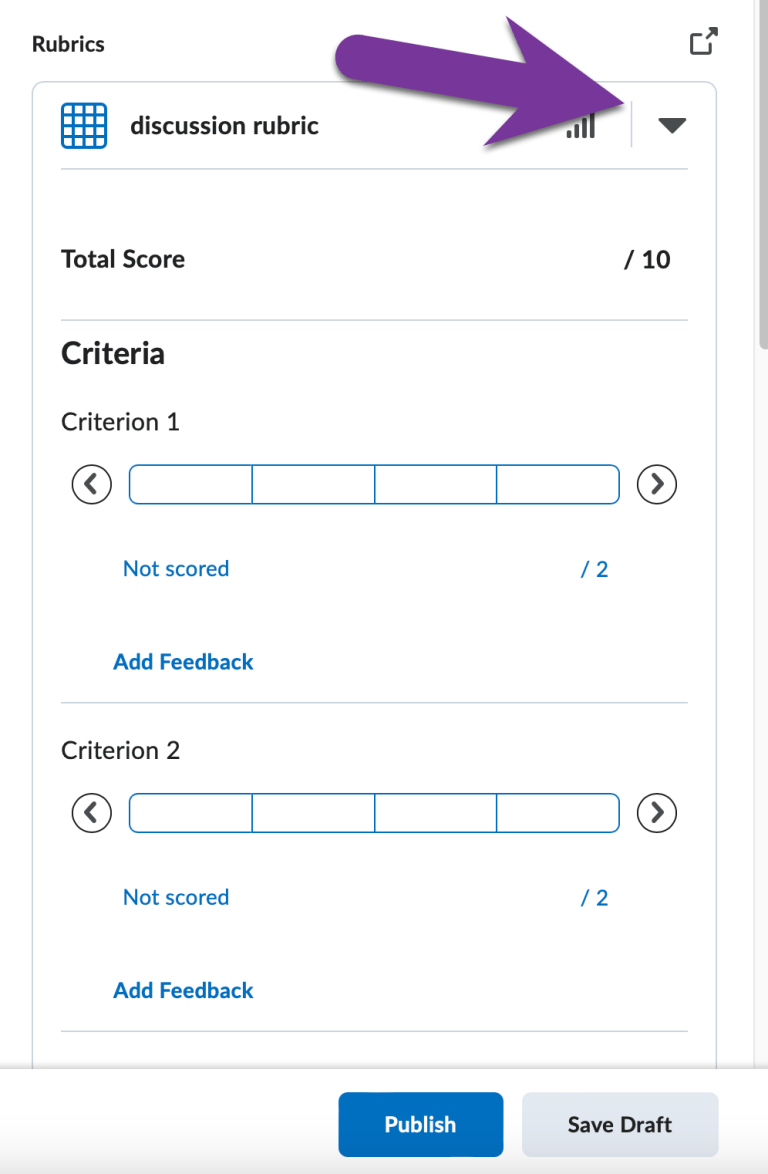The width and height of the screenshot is (768, 1174).
Task: Select the second rating level for Criterion 1
Action: 312,484
